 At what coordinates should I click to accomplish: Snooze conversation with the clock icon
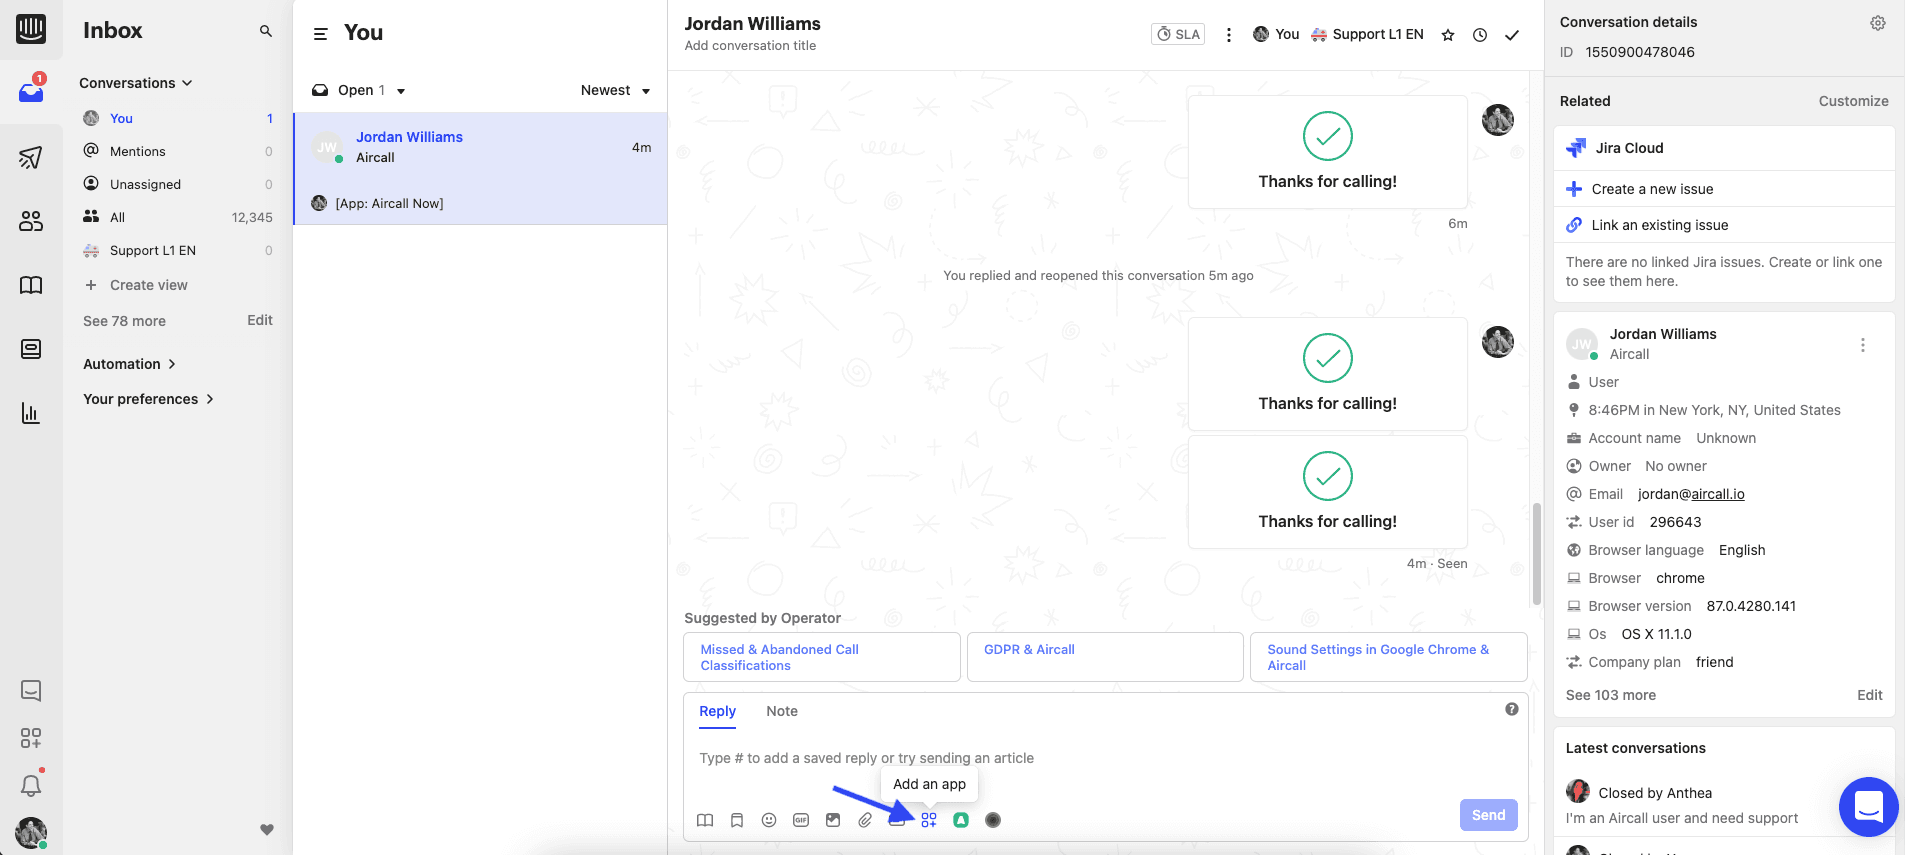coord(1480,35)
